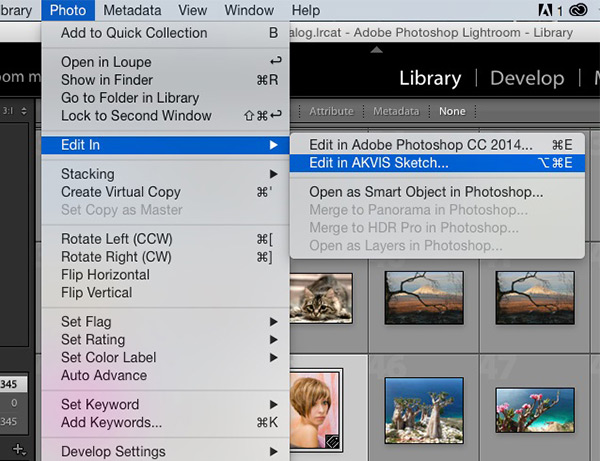Choose Rotate Left (CCW)
This screenshot has height=461, width=600.
pyautogui.click(x=165, y=239)
